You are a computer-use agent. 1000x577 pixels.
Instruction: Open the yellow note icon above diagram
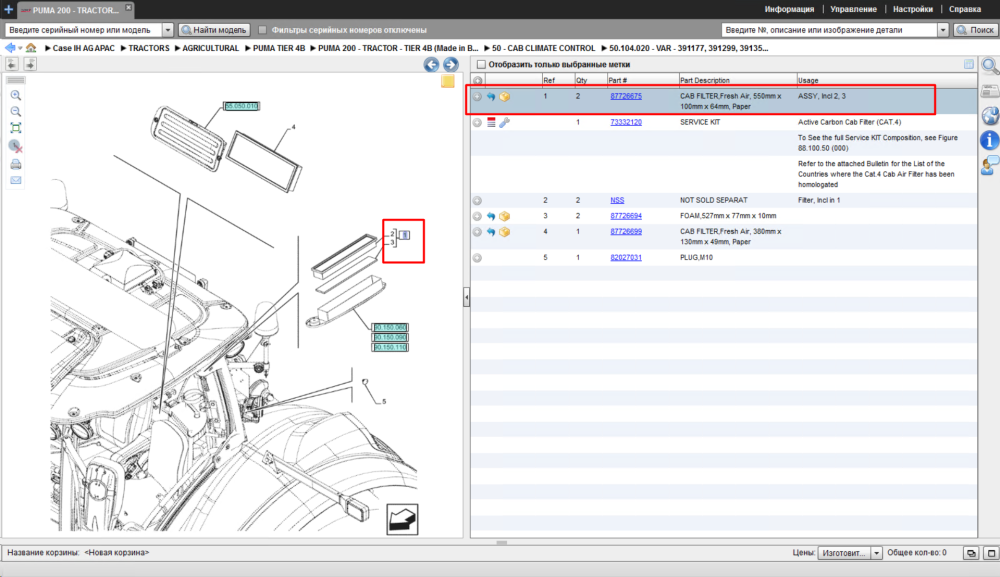pyautogui.click(x=448, y=82)
